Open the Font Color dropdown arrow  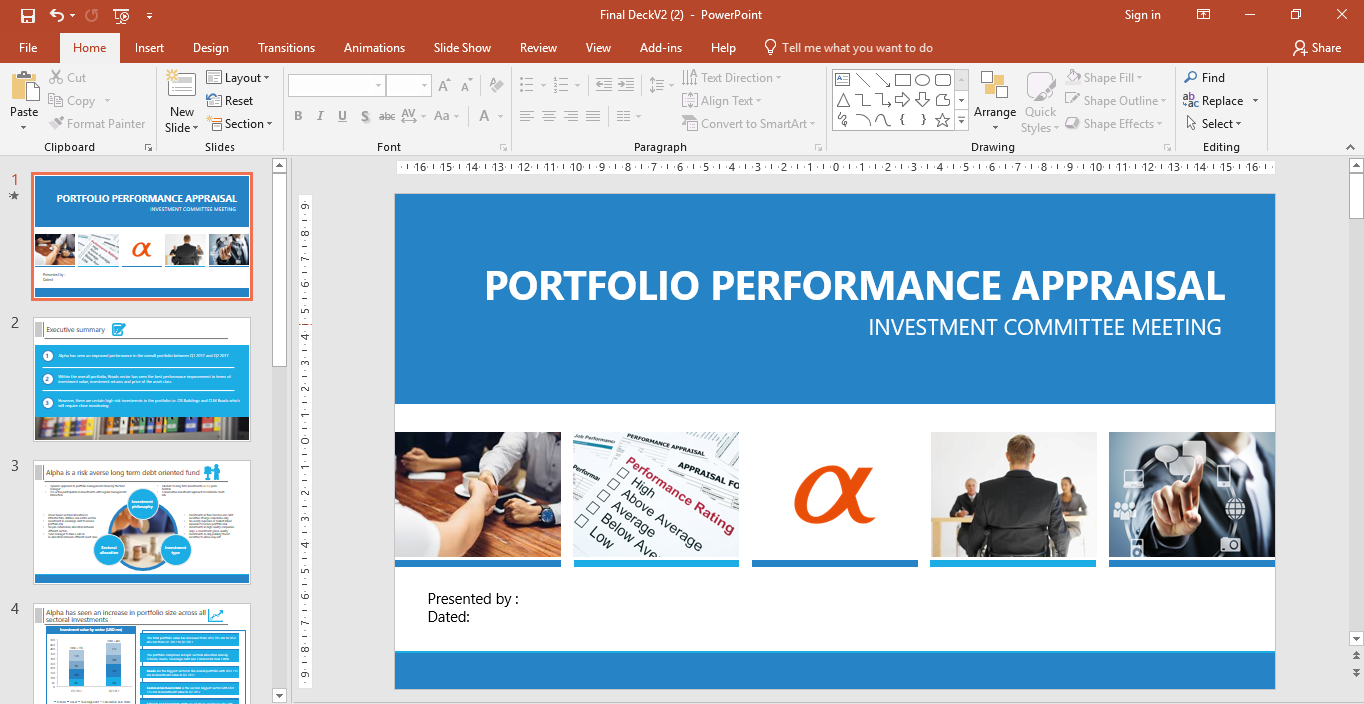pyautogui.click(x=500, y=116)
